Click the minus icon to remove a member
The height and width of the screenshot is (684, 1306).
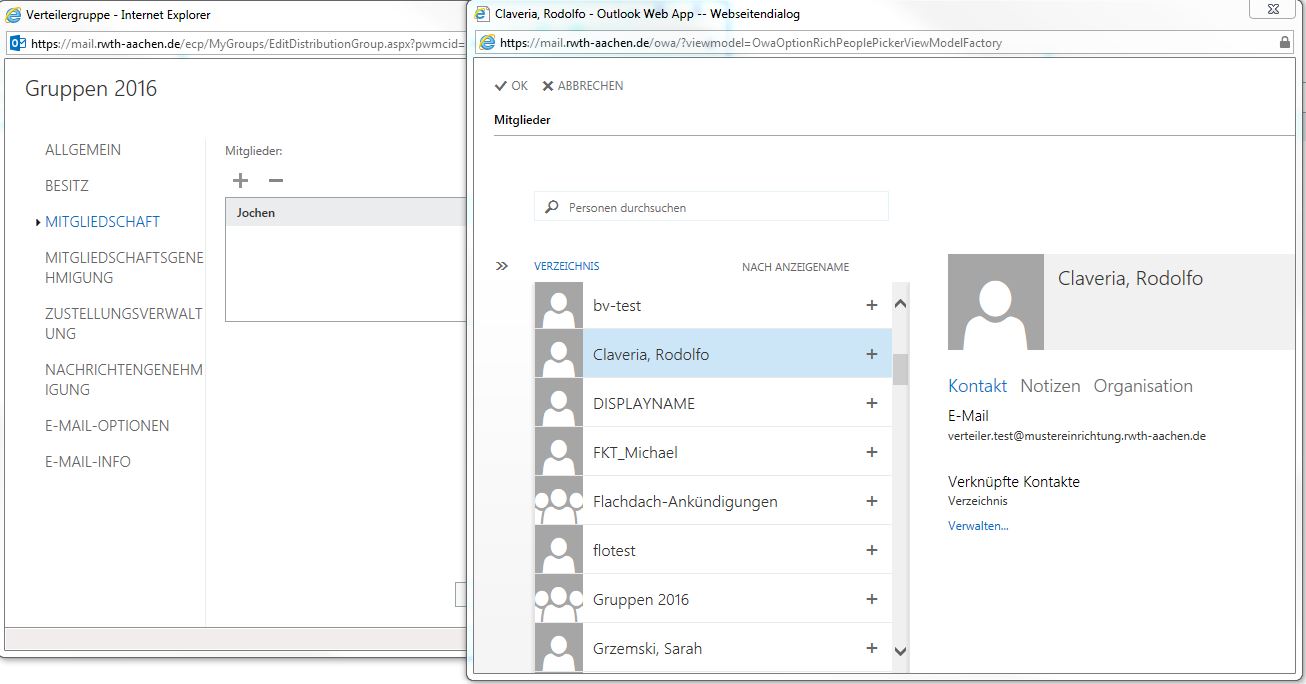point(276,181)
